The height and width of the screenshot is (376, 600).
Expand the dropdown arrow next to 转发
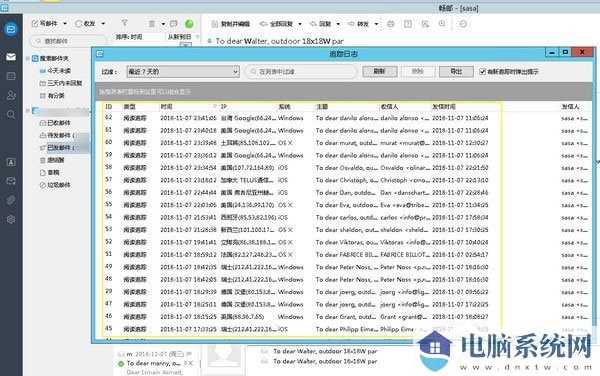pyautogui.click(x=377, y=24)
